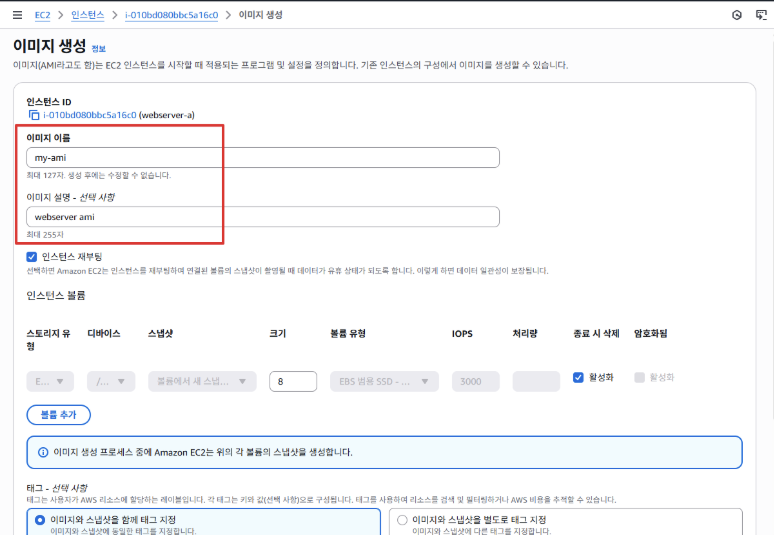The width and height of the screenshot is (774, 535).
Task: Copy the instance ID with copy icon
Action: pos(34,115)
